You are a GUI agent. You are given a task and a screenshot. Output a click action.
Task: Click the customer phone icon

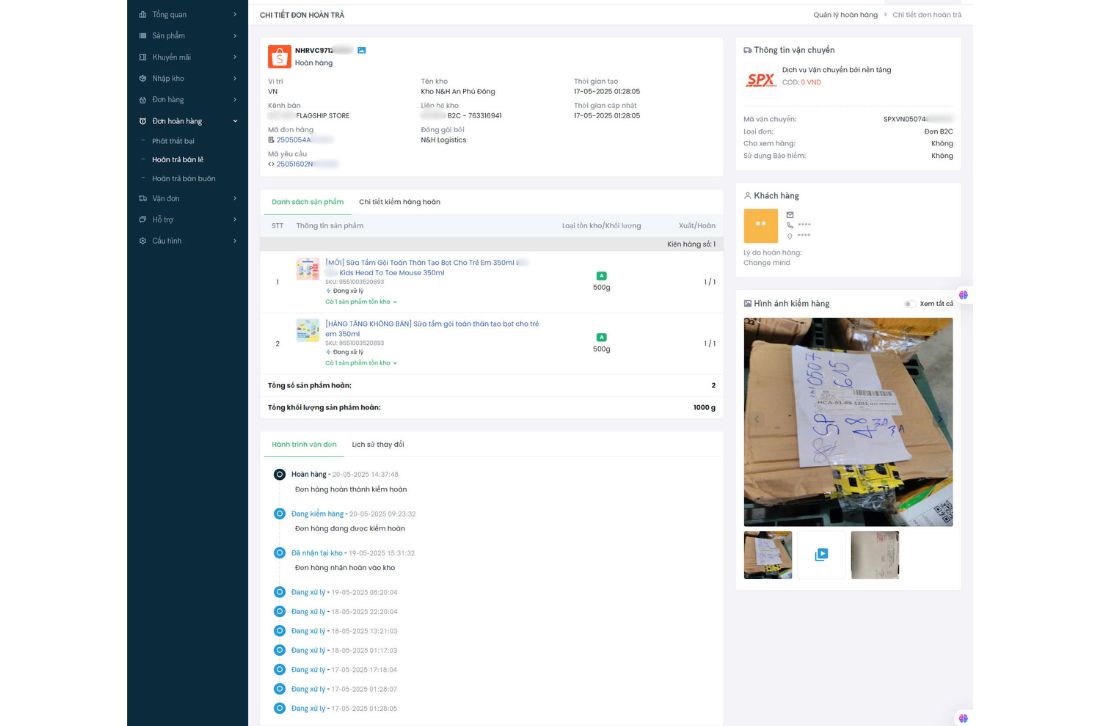(790, 225)
